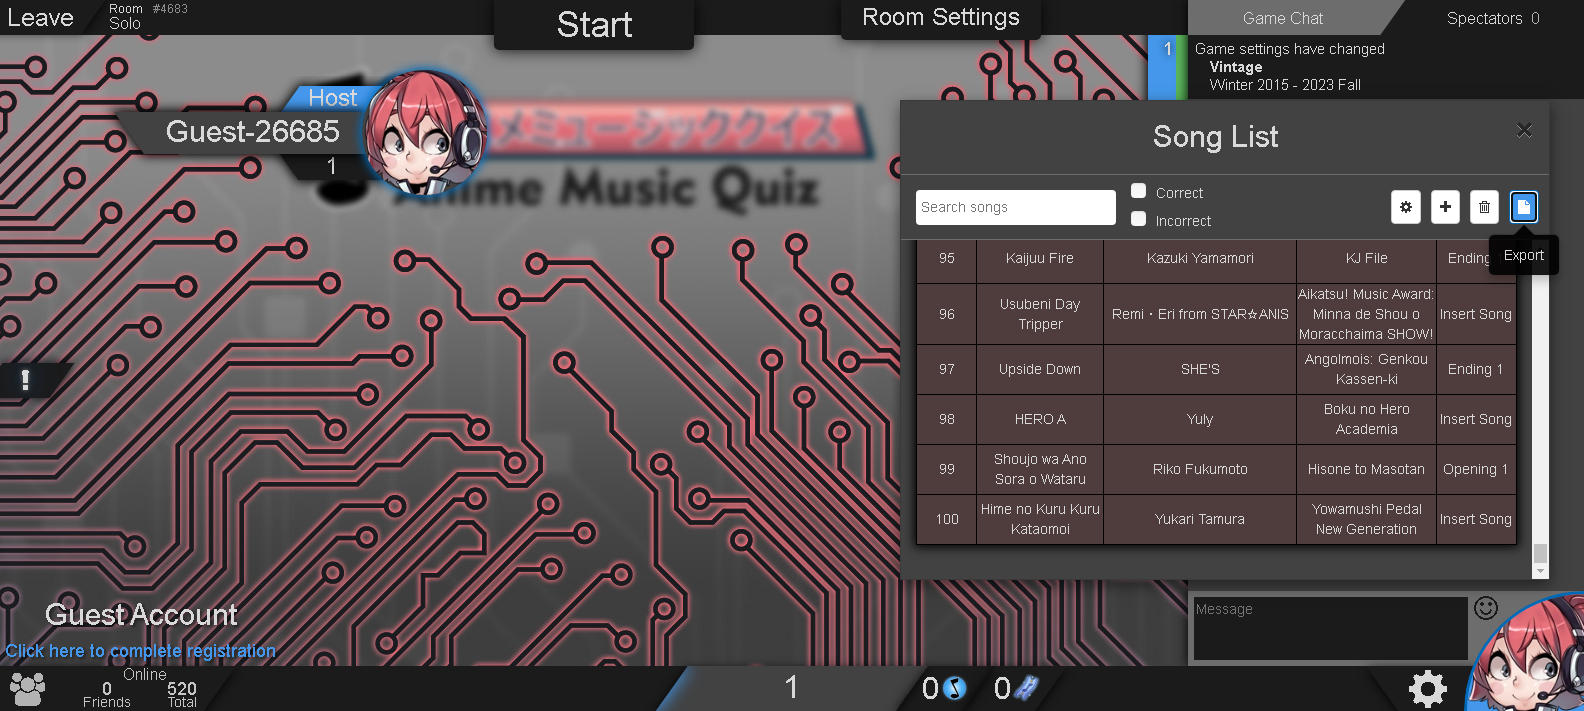Click anime Angolmois: Genkou Kassen-ki
Screen dimensions: 1584x711
(1366, 369)
